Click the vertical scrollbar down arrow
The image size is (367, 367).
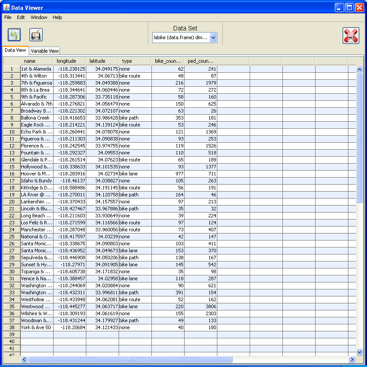point(359,352)
